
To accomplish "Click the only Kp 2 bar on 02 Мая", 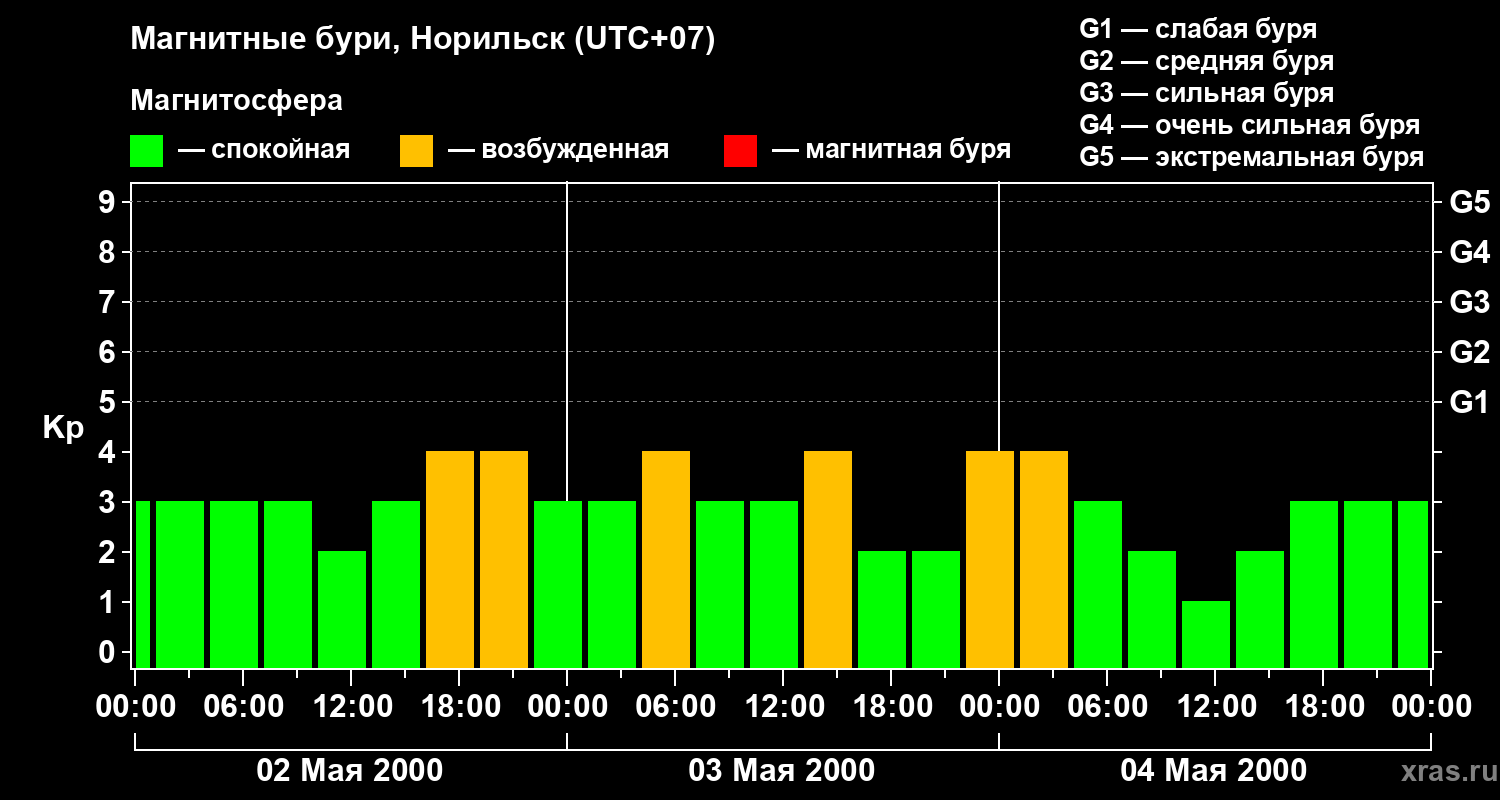I will click(342, 609).
